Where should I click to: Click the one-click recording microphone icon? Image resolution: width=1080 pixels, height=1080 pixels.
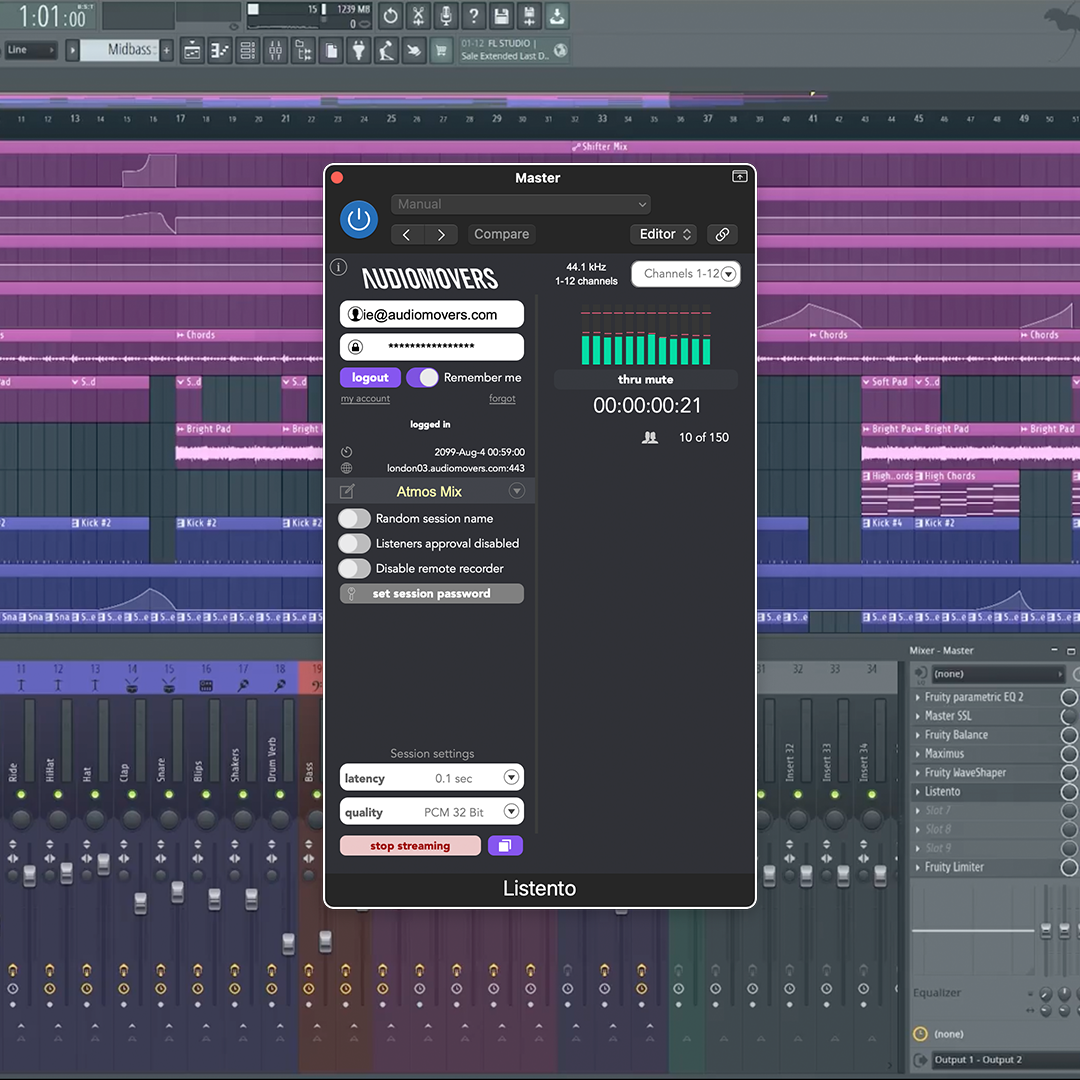pos(446,15)
